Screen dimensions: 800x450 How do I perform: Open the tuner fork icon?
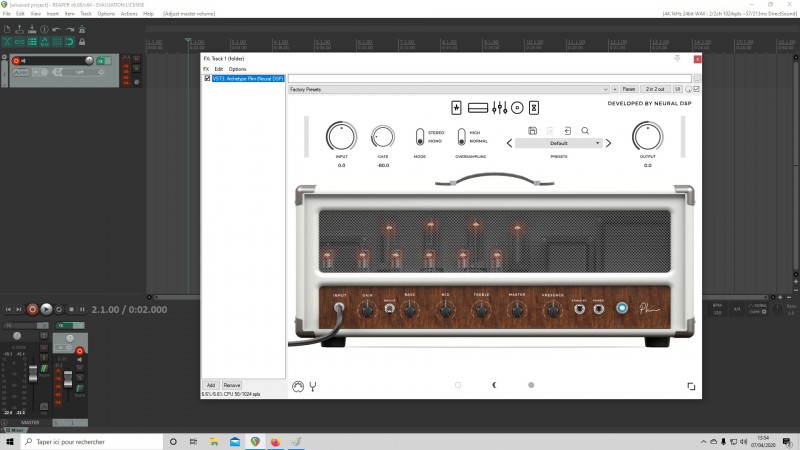[313, 385]
